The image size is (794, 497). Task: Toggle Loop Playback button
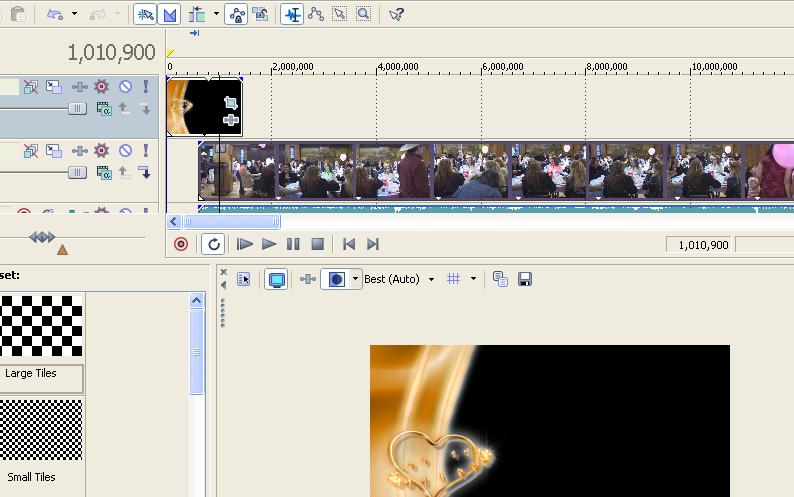tap(213, 244)
